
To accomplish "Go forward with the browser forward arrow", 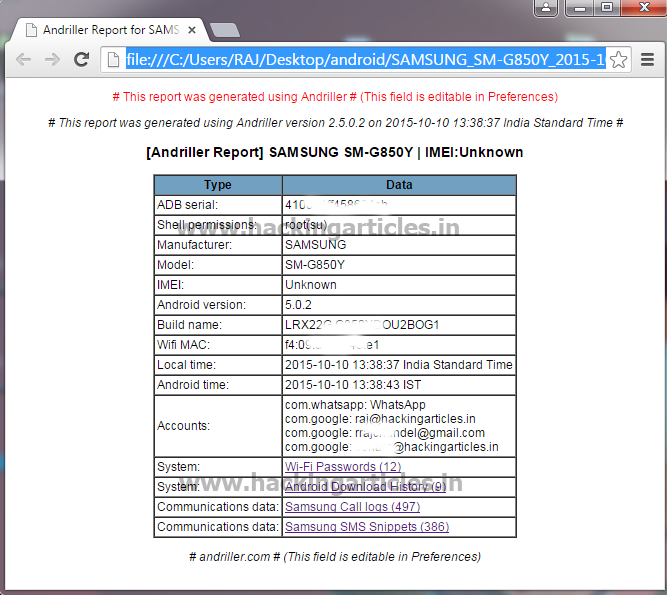I will point(52,60).
